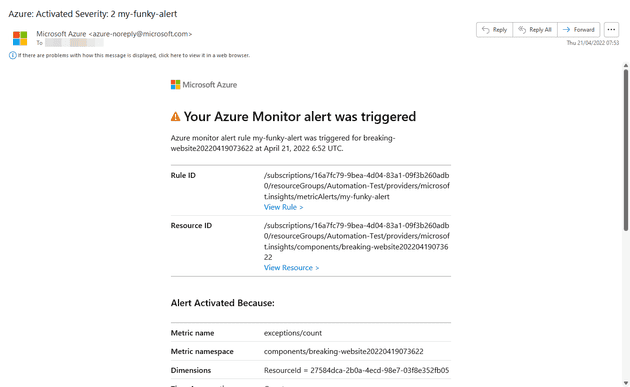Click the info icon beside display message
This screenshot has height=387, width=630.
(x=12, y=55)
